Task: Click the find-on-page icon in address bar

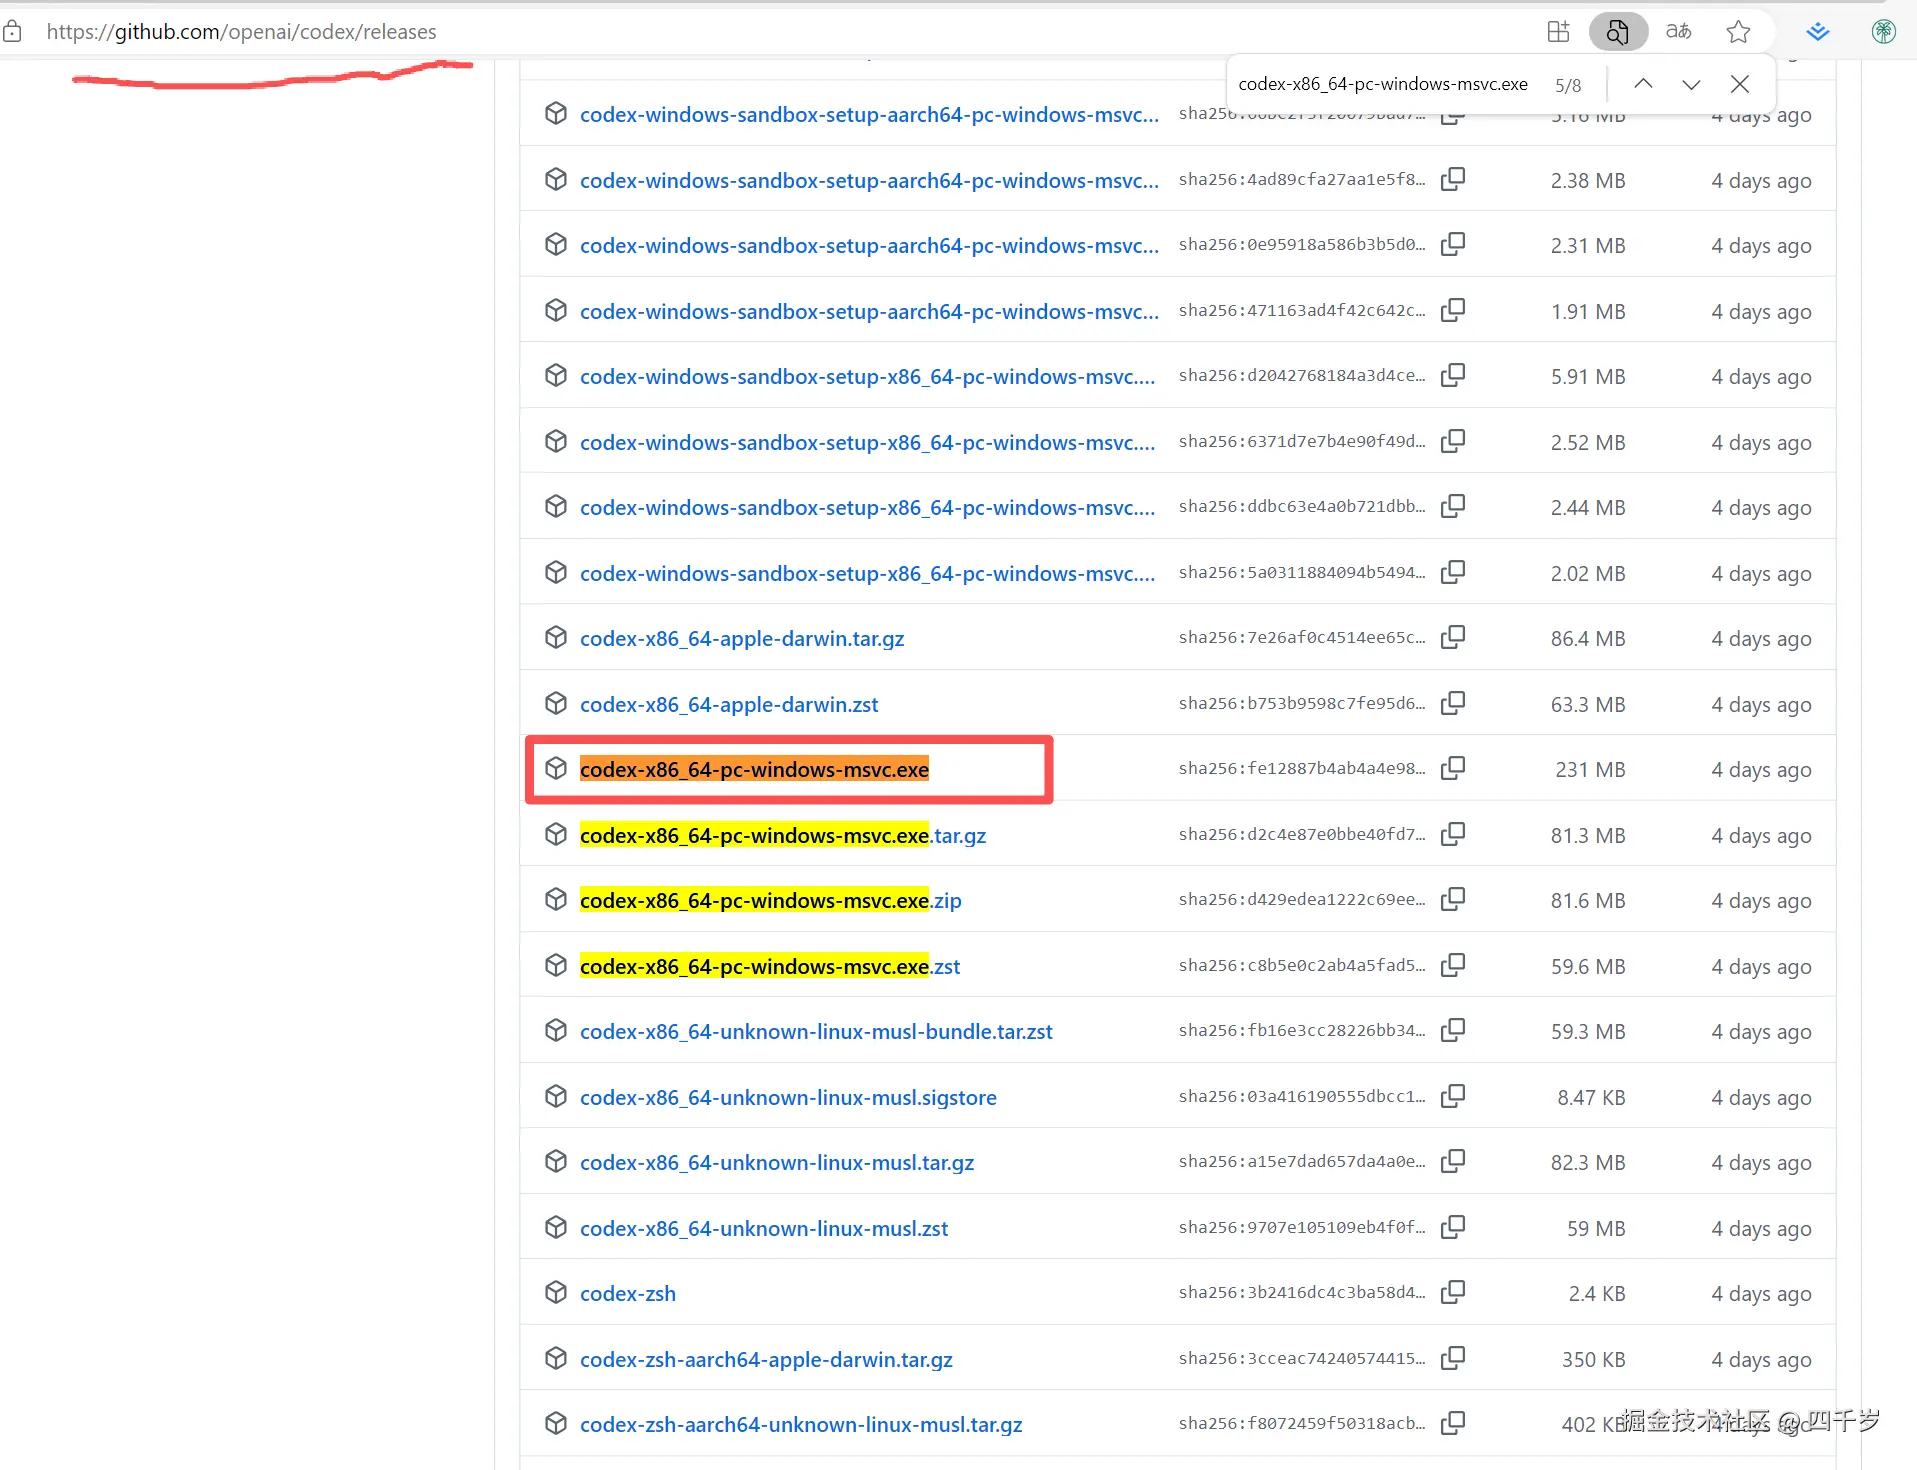Action: 1617,32
